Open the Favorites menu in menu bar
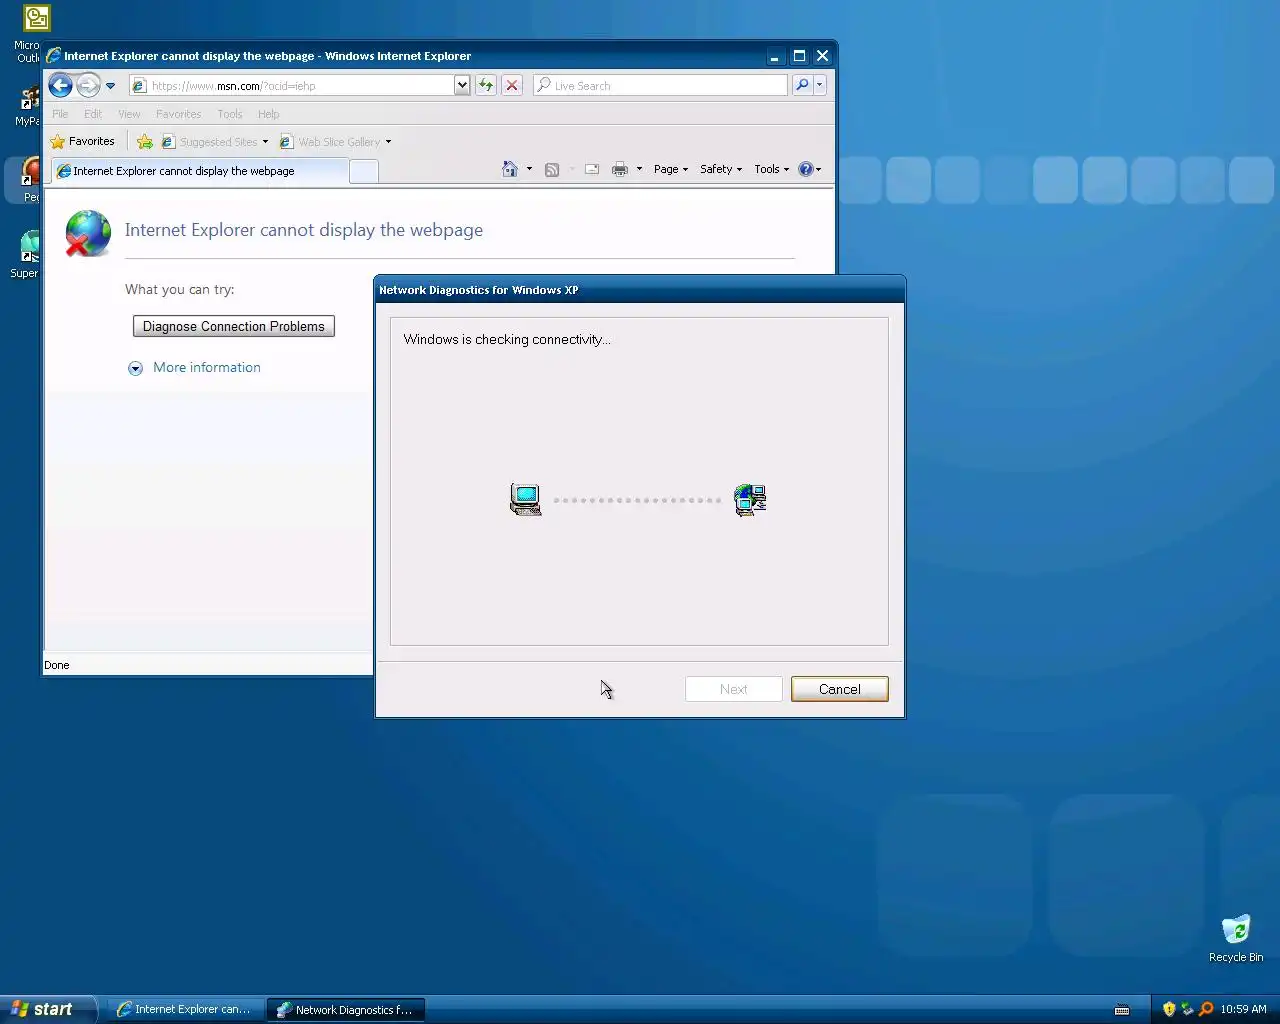 click(178, 114)
